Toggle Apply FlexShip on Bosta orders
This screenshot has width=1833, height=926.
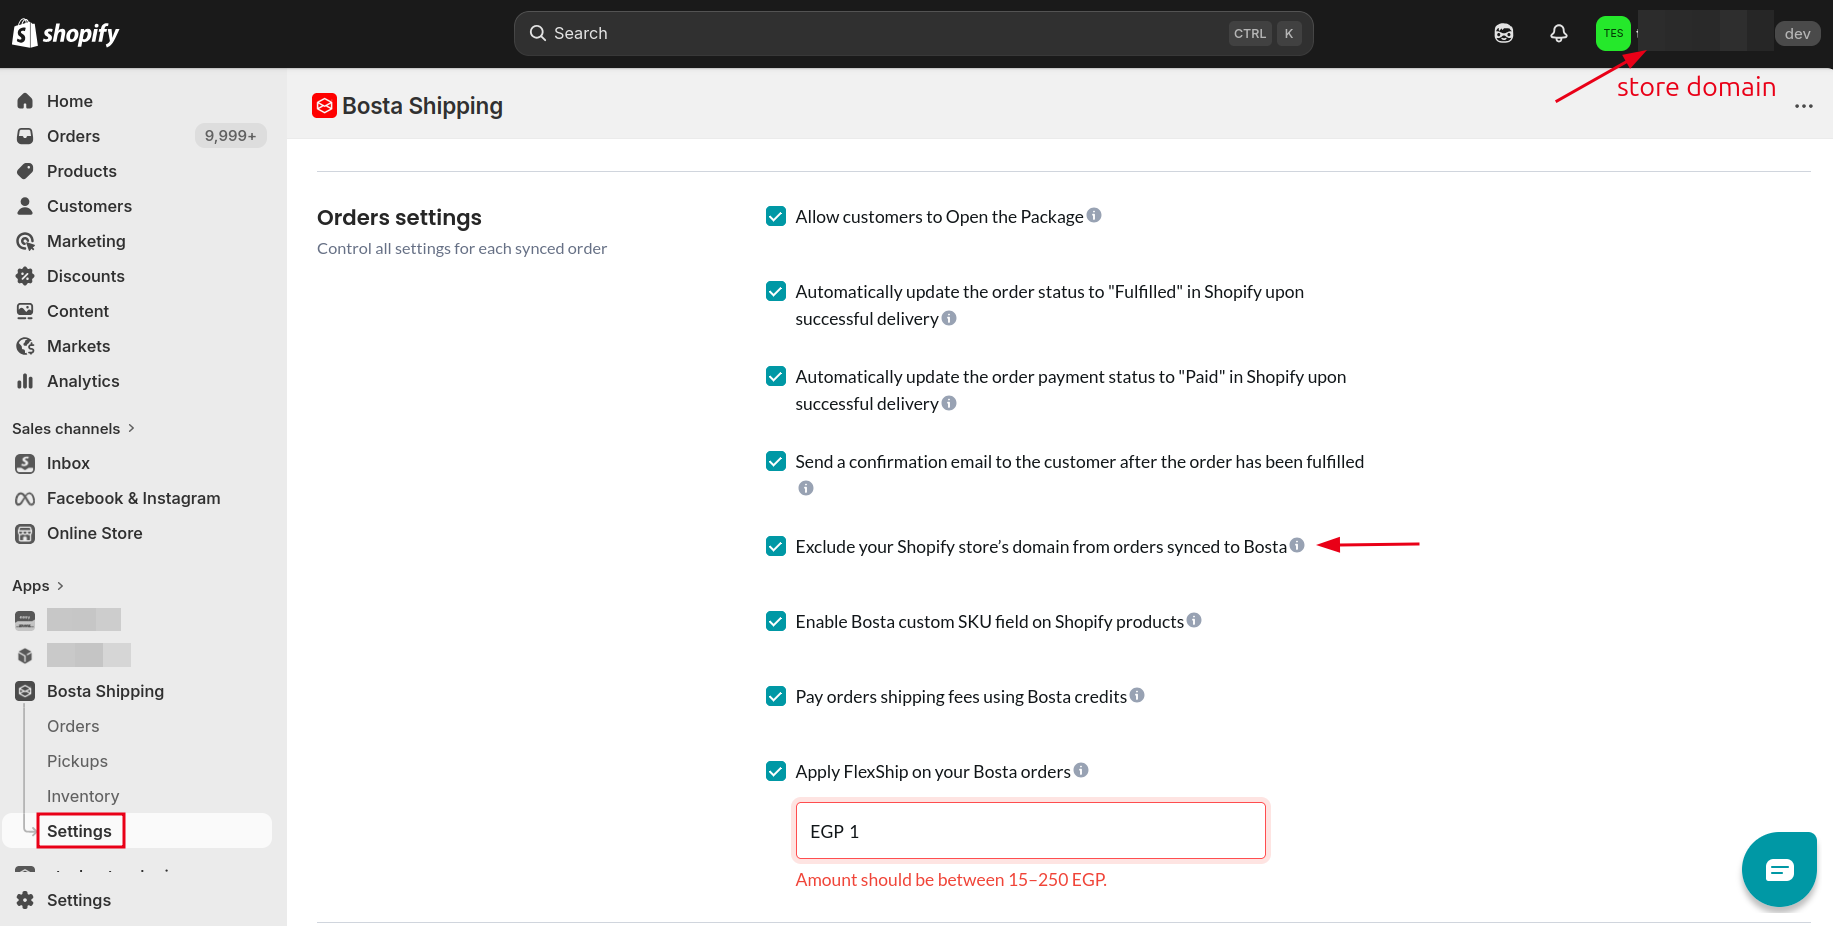tap(776, 771)
